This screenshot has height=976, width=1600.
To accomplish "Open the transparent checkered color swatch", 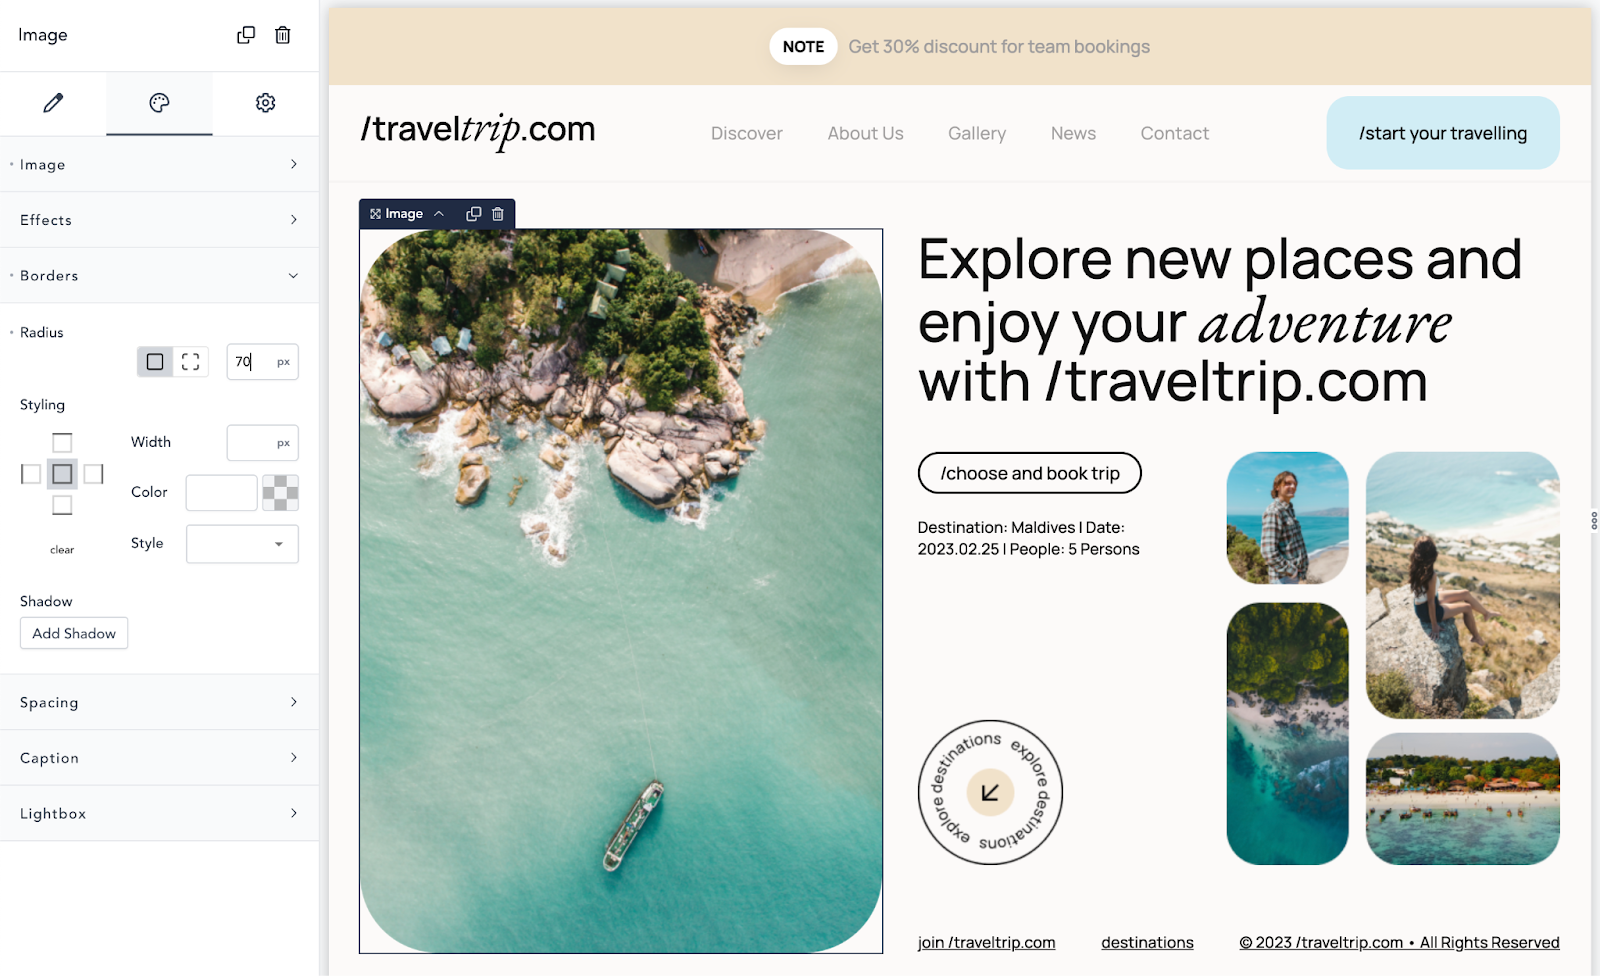I will 280,493.
